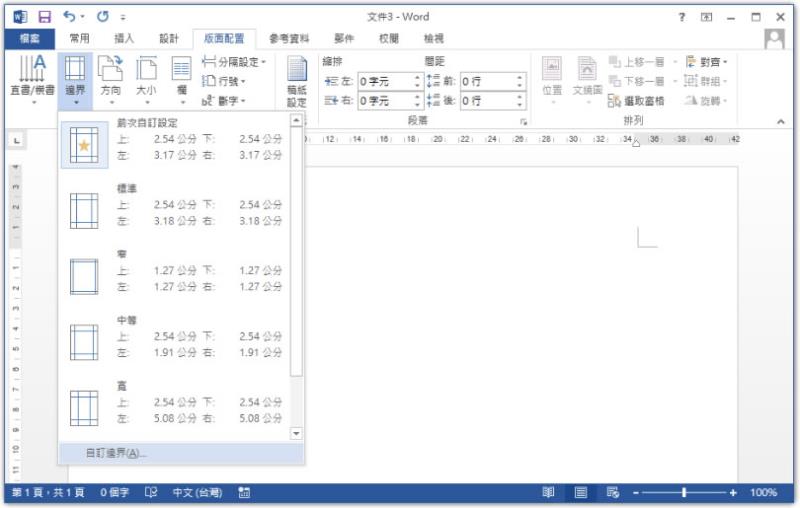Open the 直書/橫書 text direction button

(x=32, y=80)
